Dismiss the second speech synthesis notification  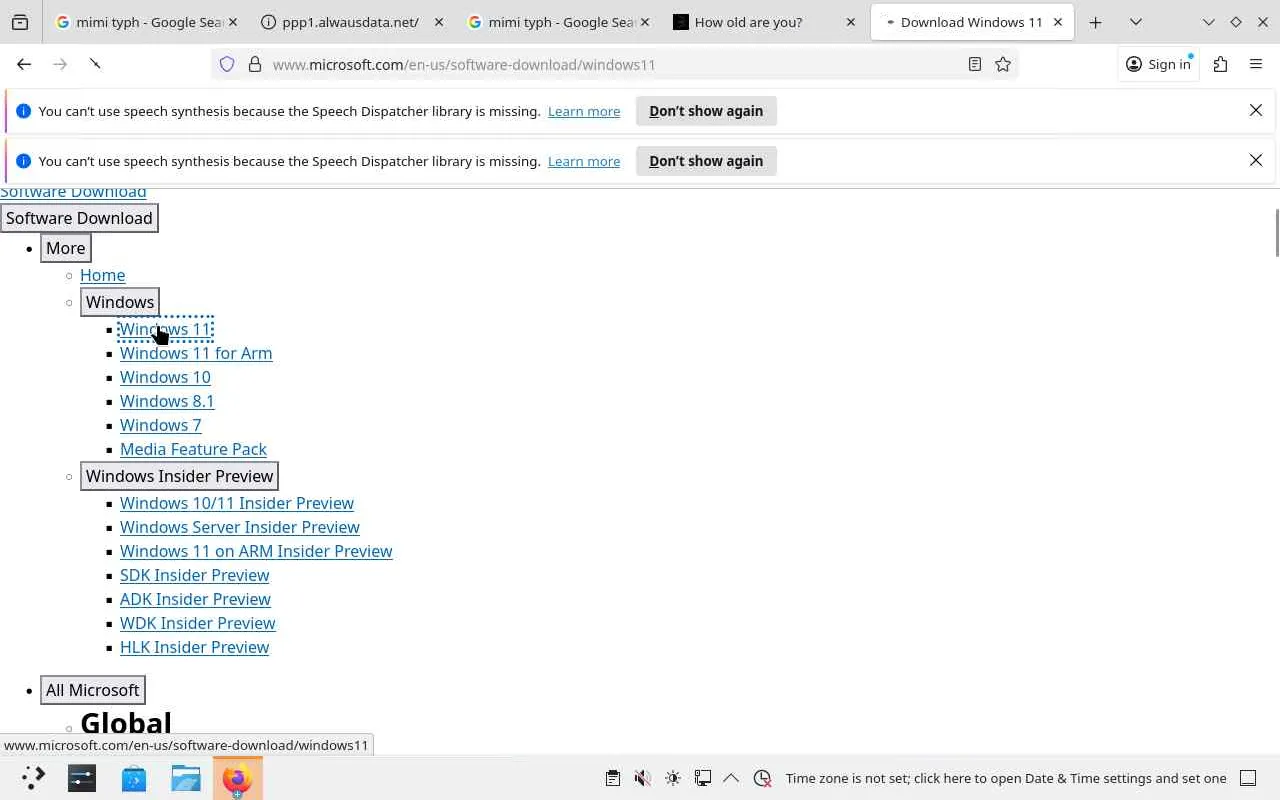(1256, 160)
